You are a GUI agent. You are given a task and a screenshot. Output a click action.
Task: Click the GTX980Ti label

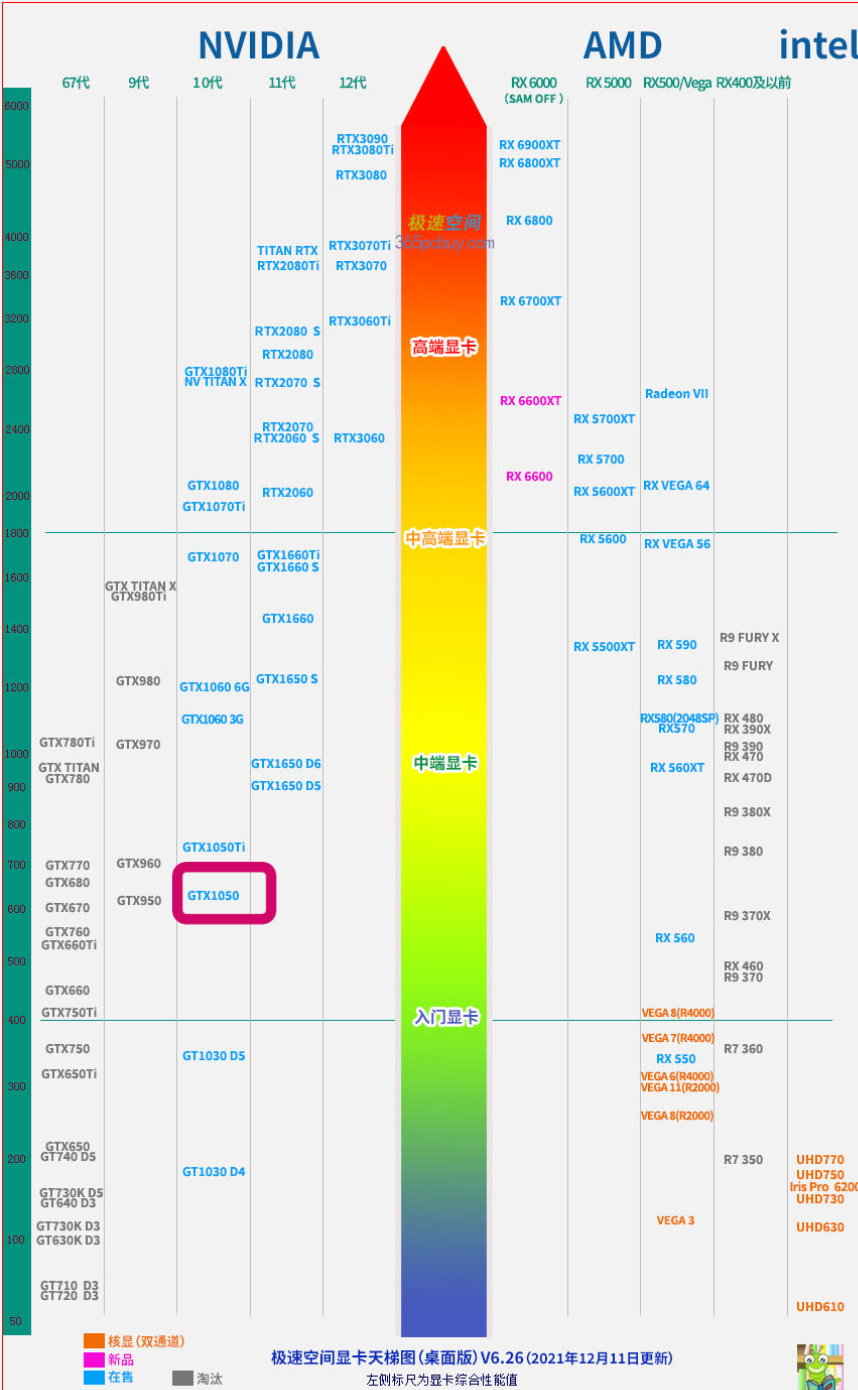coord(139,597)
